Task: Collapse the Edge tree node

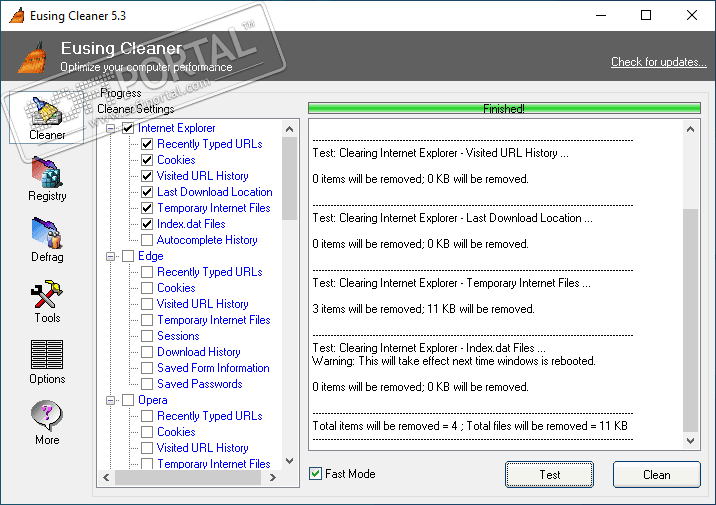Action: pos(110,256)
